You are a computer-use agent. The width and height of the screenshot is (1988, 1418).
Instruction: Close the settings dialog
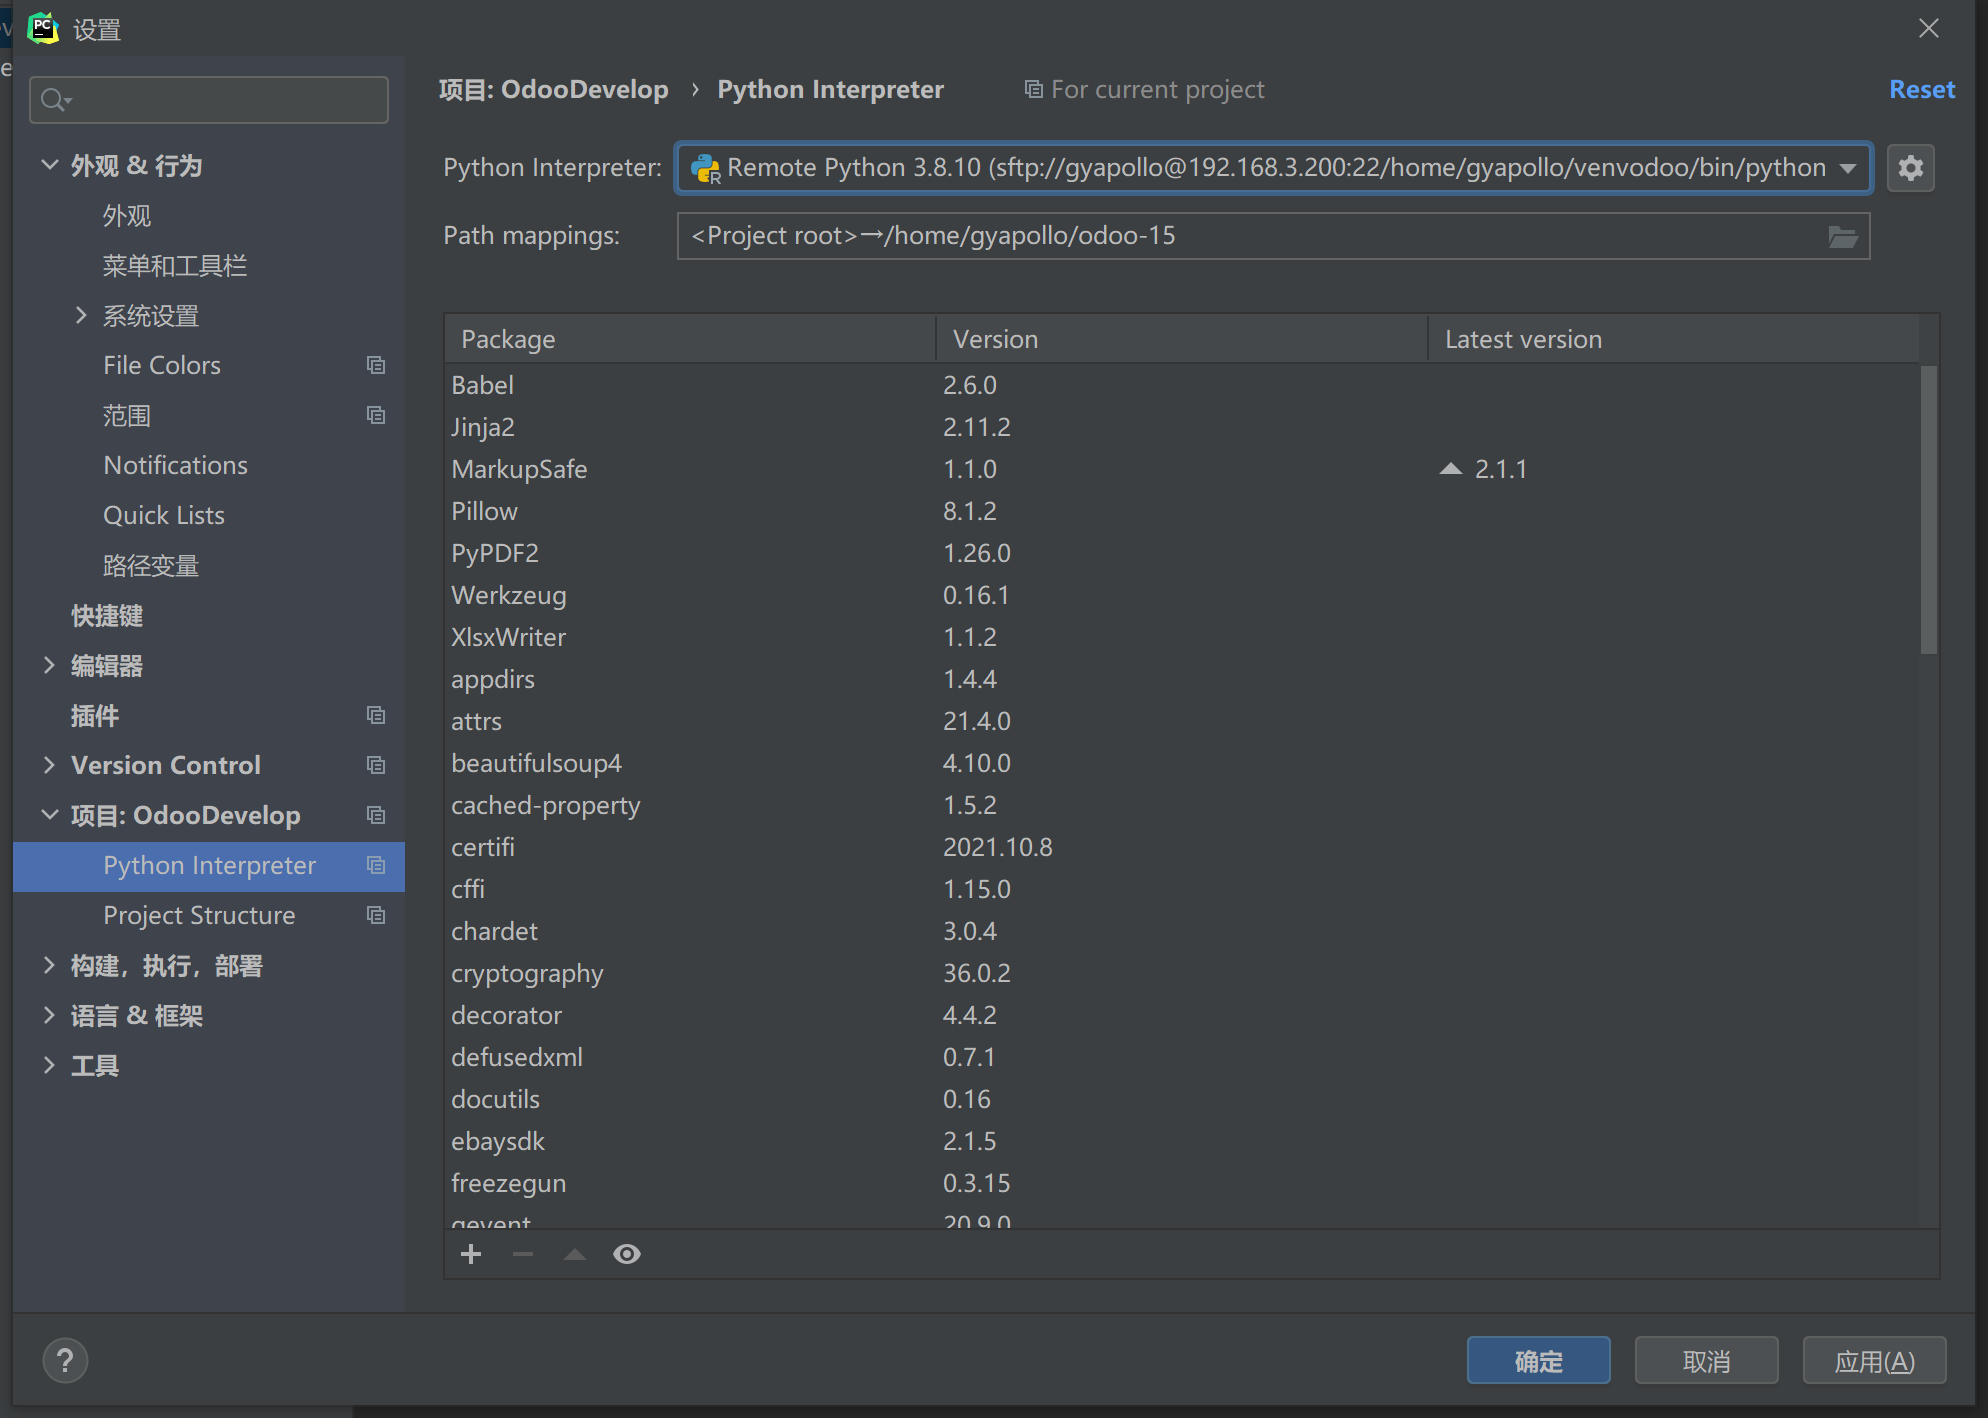[1929, 28]
